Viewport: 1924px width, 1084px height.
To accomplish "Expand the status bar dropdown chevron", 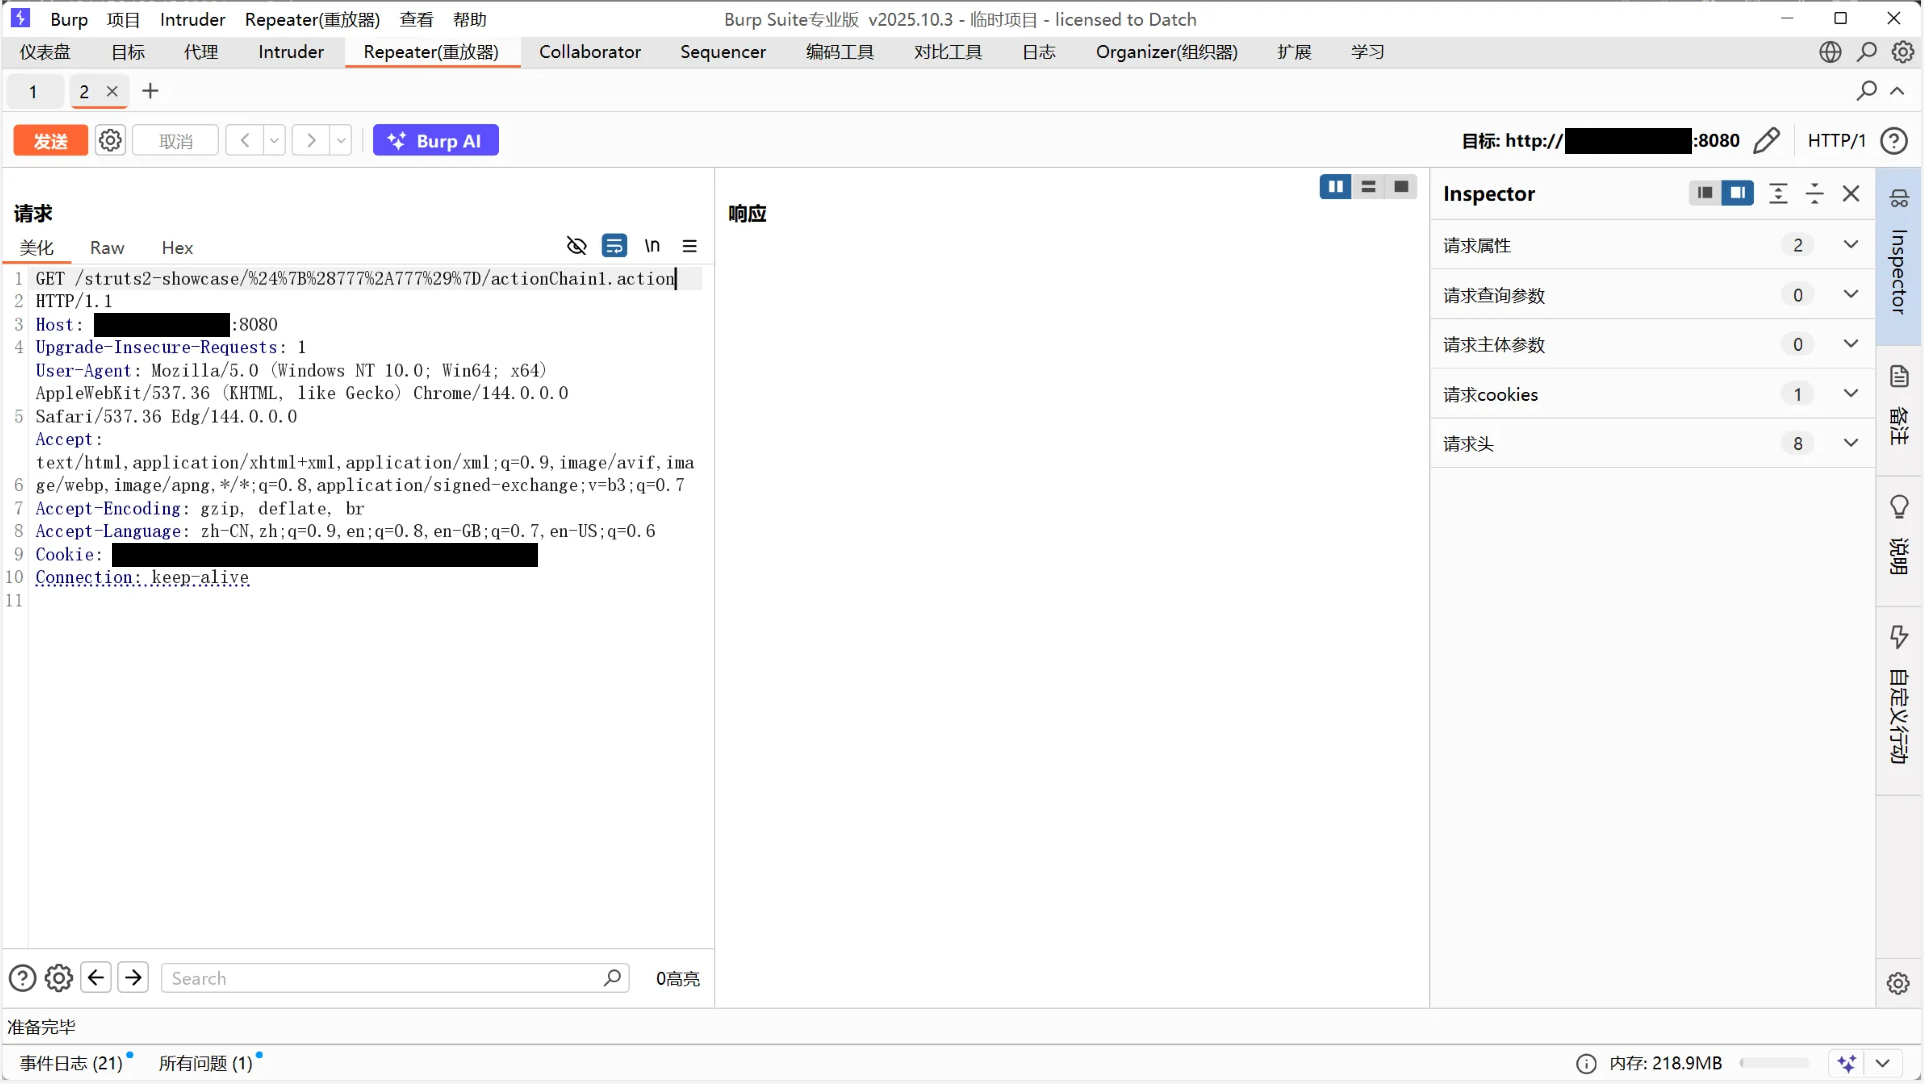I will [1883, 1063].
